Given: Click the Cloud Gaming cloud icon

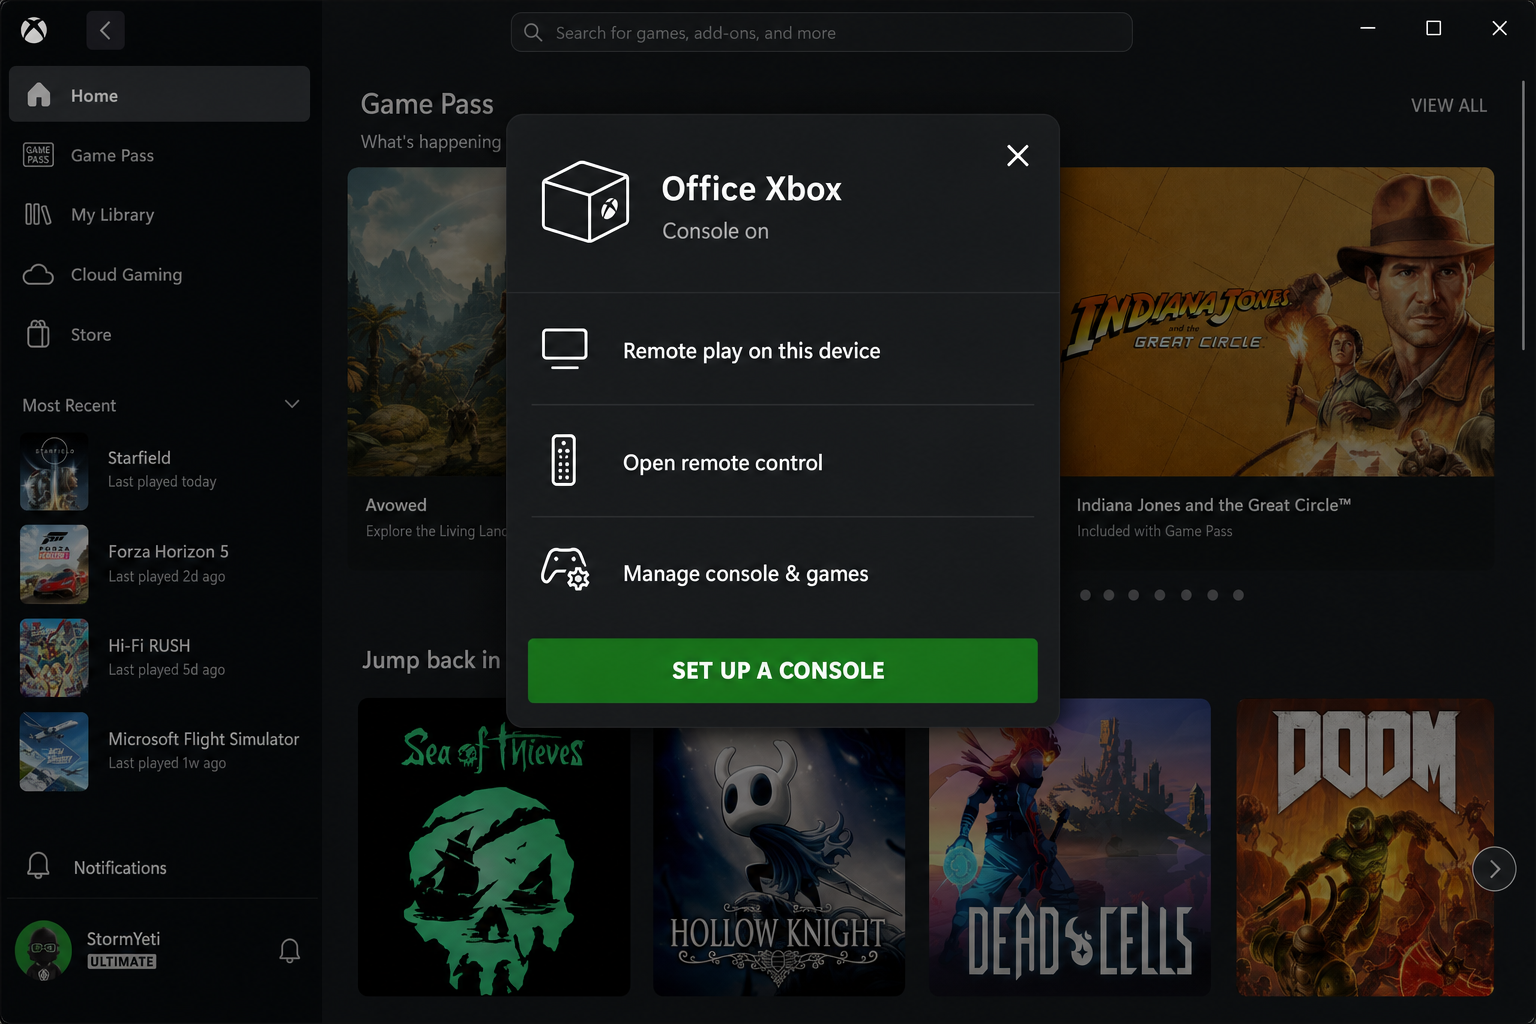Looking at the screenshot, I should 38,274.
